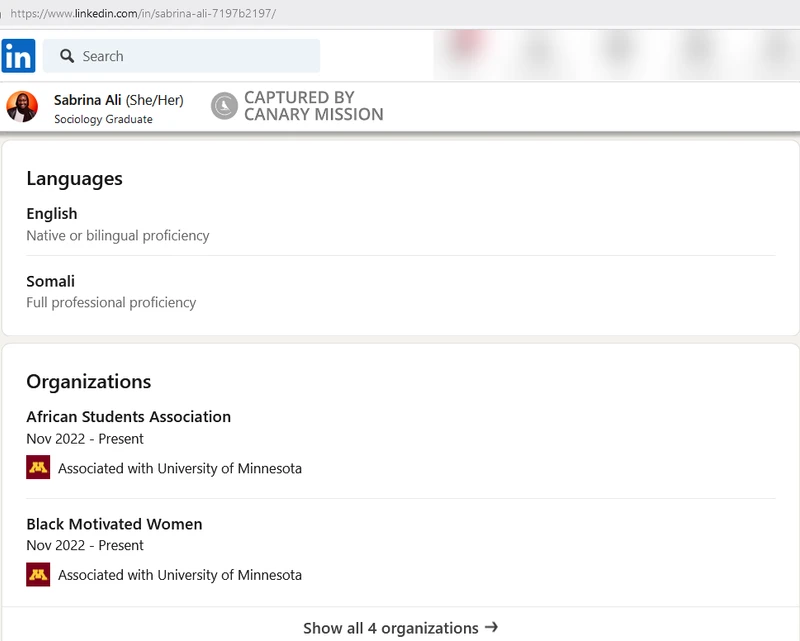Select 'Native or bilingual proficiency' text
Image resolution: width=800 pixels, height=641 pixels.
point(118,236)
